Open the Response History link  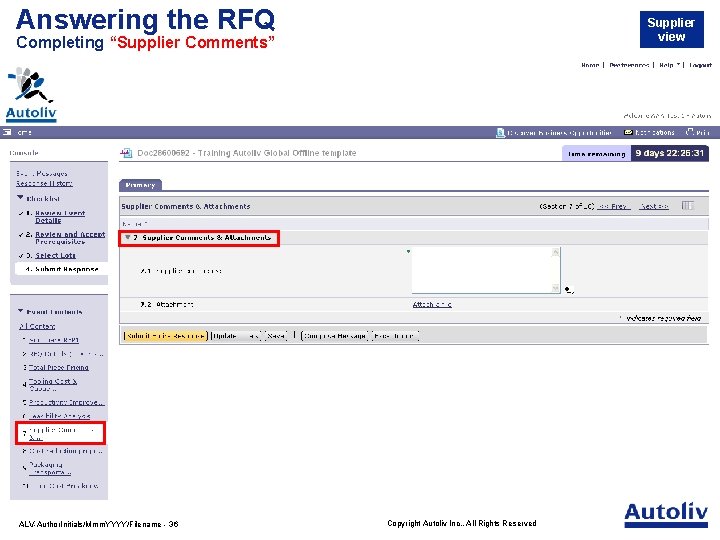[44, 183]
